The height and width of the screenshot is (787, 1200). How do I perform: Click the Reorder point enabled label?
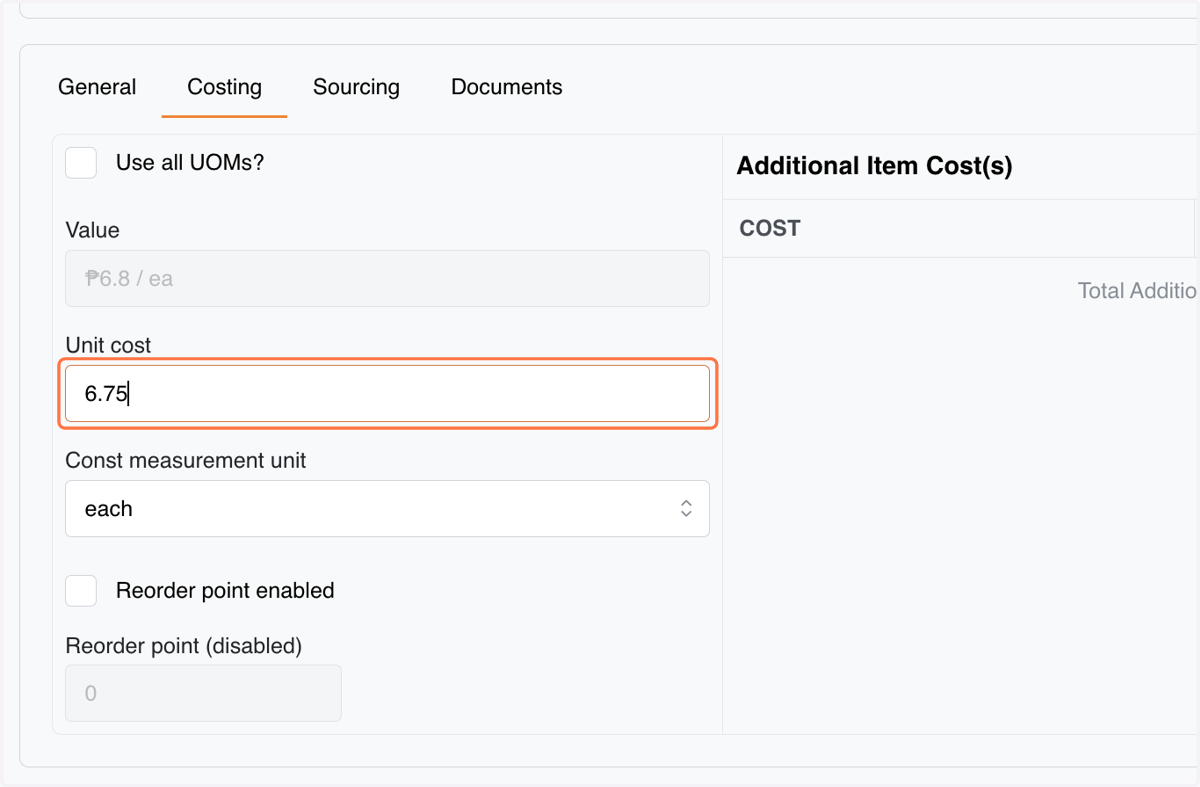(x=225, y=590)
